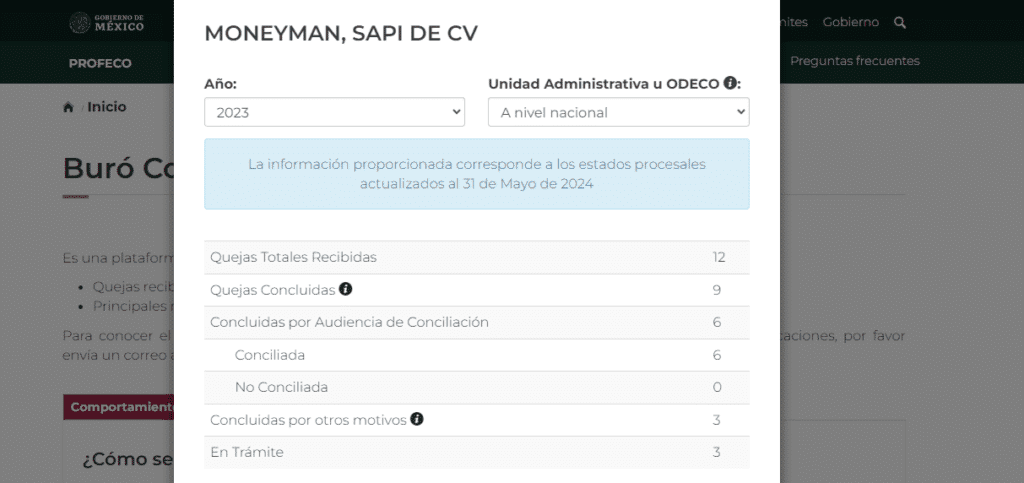Click the Gobierno de México logo
The image size is (1024, 483).
107,22
